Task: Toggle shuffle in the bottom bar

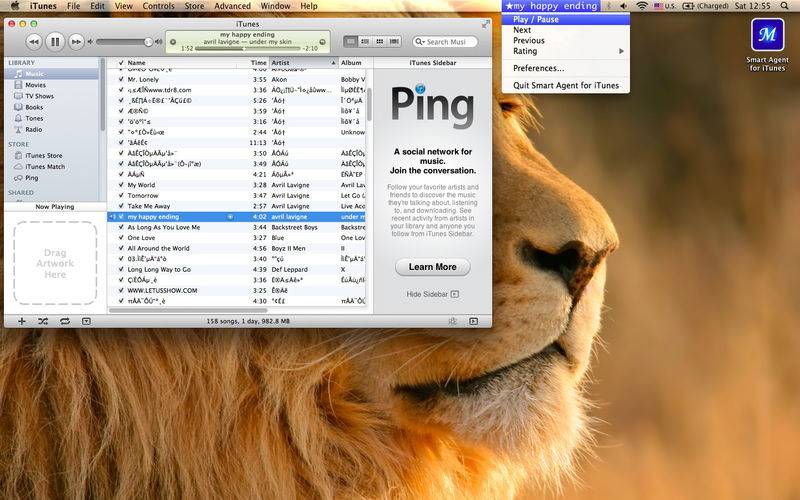Action: coord(43,321)
